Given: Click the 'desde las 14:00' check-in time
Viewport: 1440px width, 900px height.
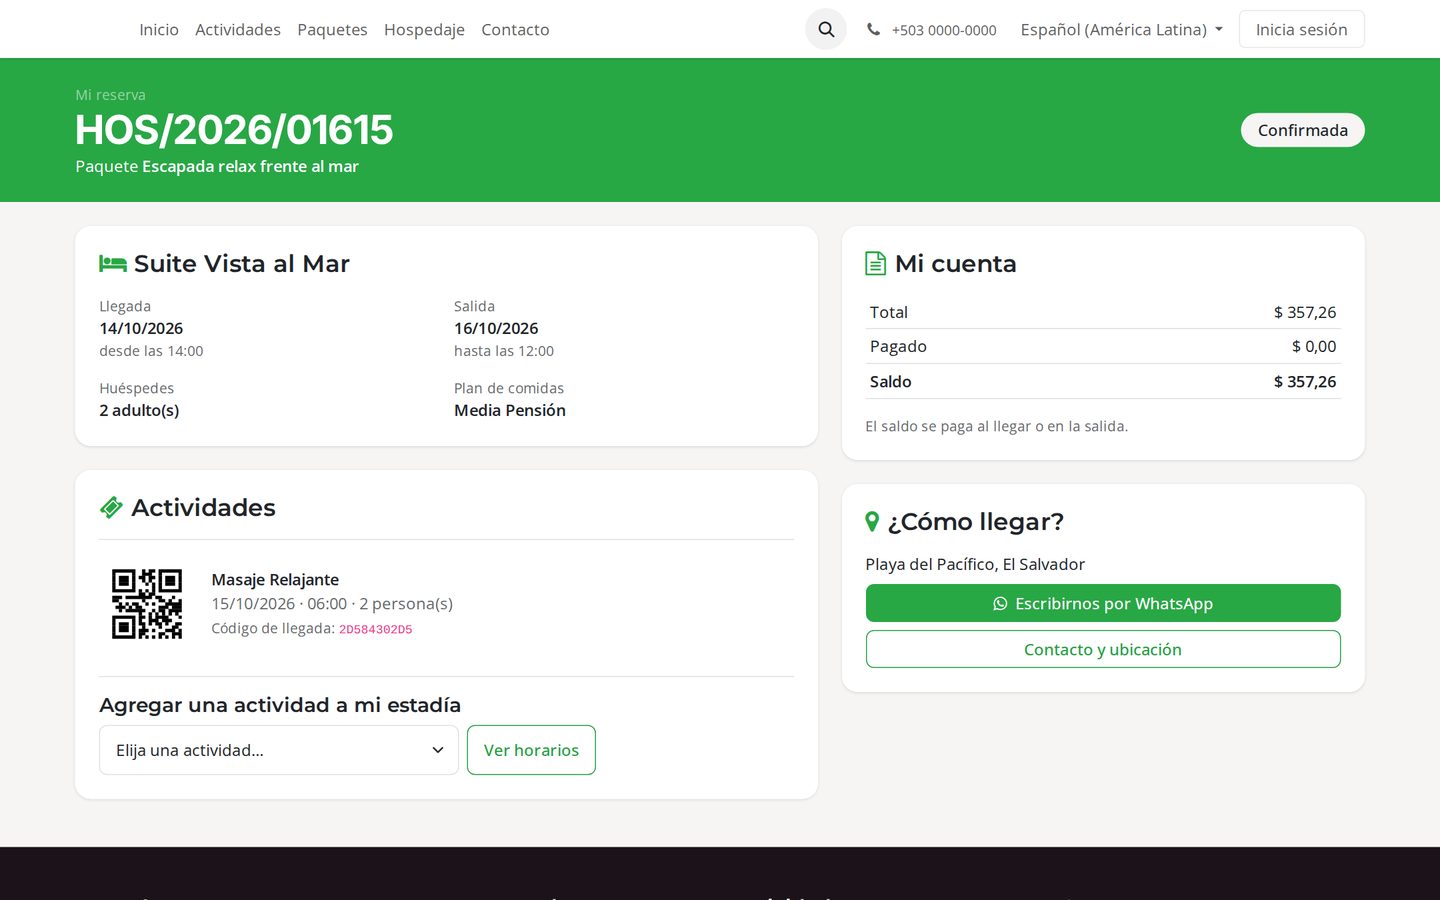Looking at the screenshot, I should pos(151,351).
